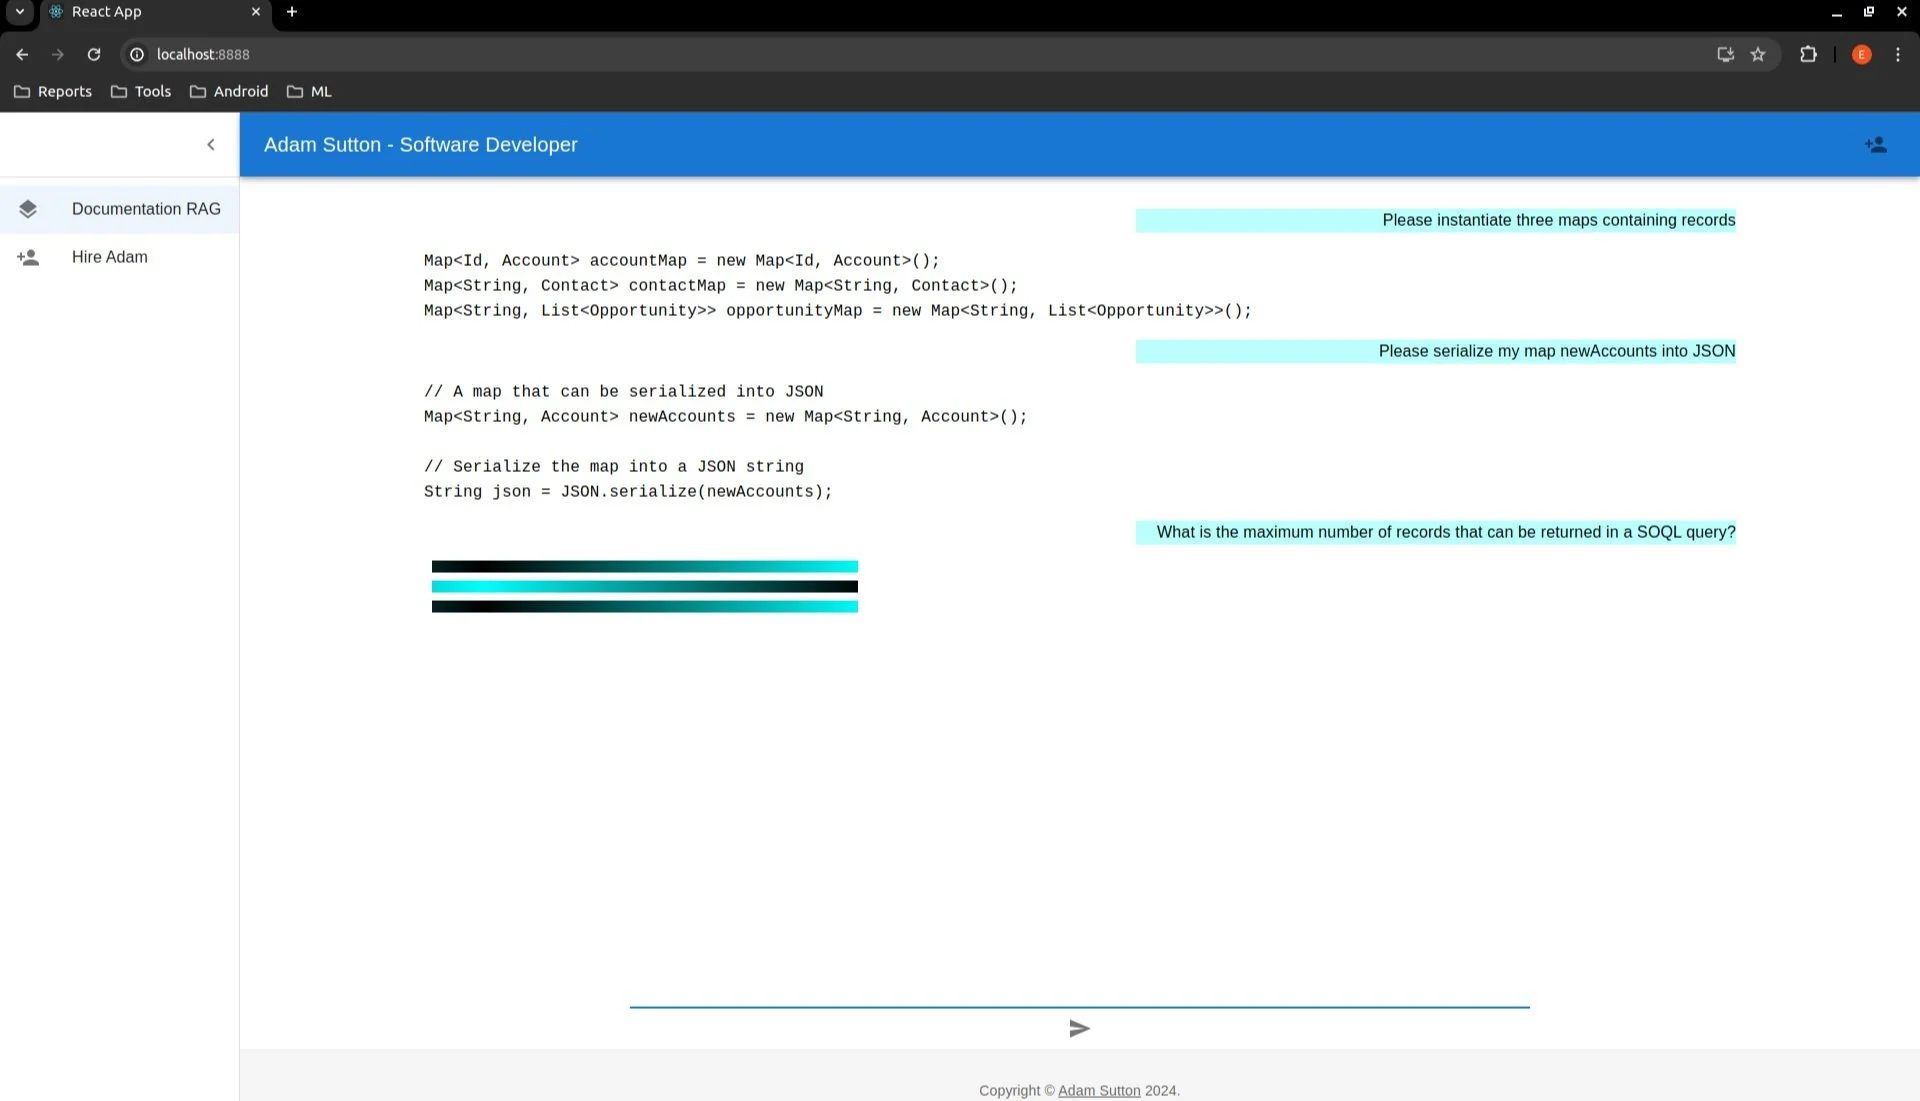The height and width of the screenshot is (1101, 1920).
Task: Bookmark the page with the star icon
Action: (1759, 54)
